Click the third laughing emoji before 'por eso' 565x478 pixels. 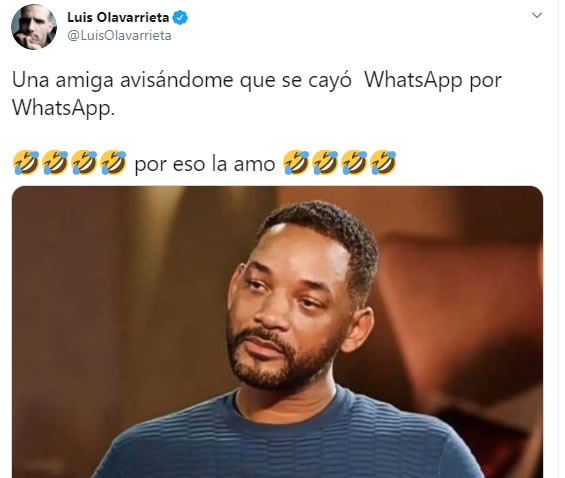coord(84,163)
